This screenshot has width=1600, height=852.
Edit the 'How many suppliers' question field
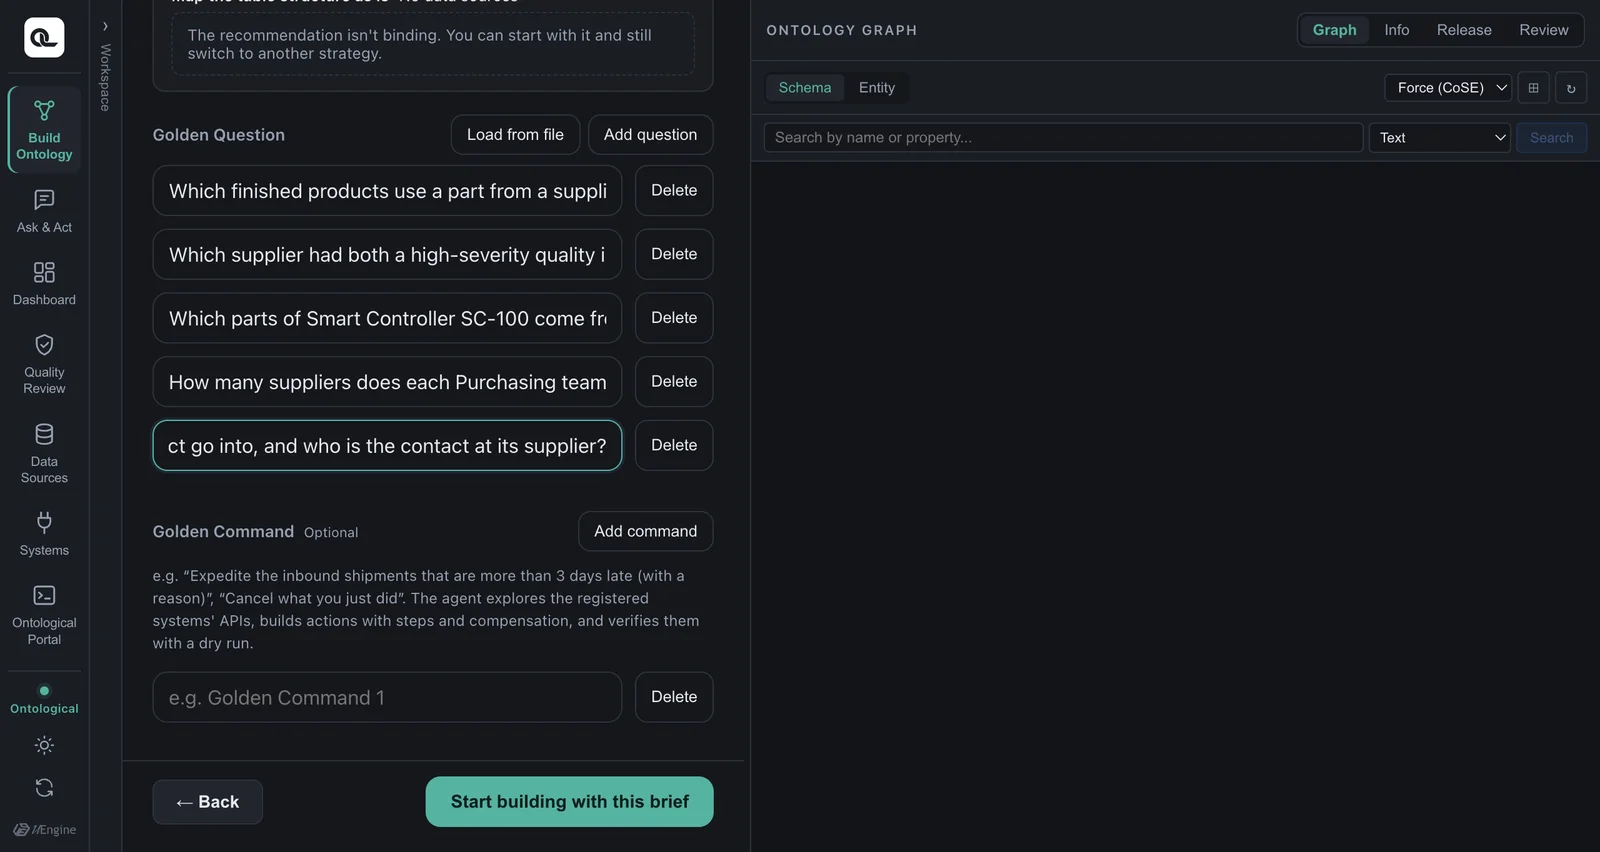point(387,381)
